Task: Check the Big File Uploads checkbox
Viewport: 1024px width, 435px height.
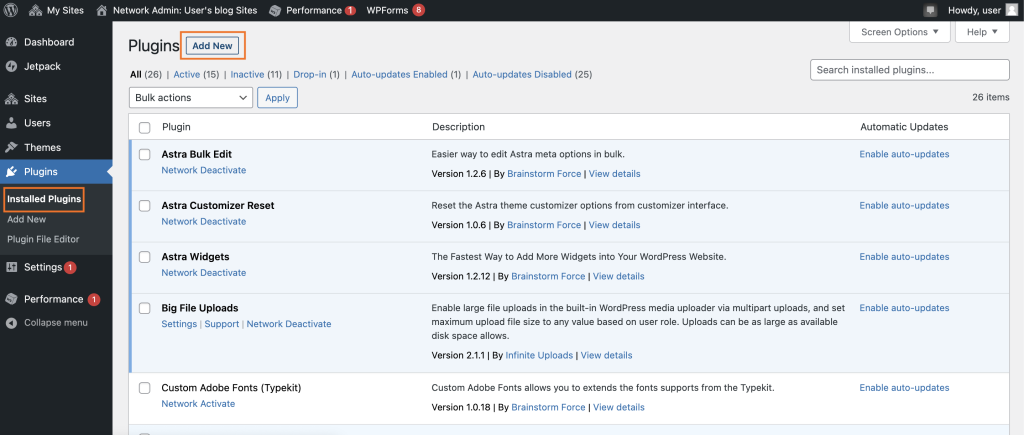Action: (145, 308)
